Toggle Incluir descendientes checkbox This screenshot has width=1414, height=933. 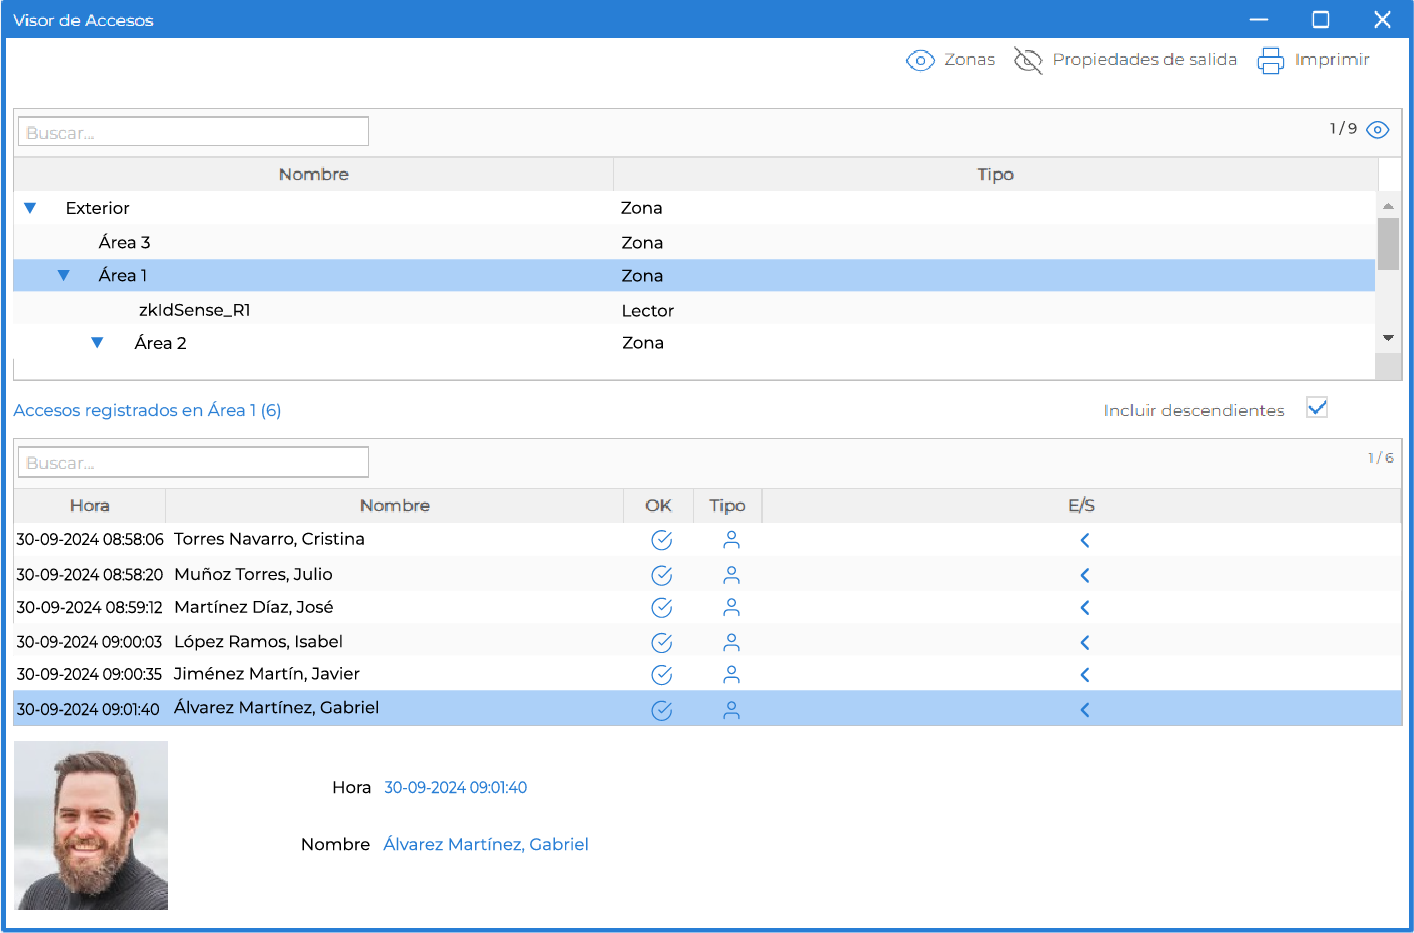(1317, 408)
